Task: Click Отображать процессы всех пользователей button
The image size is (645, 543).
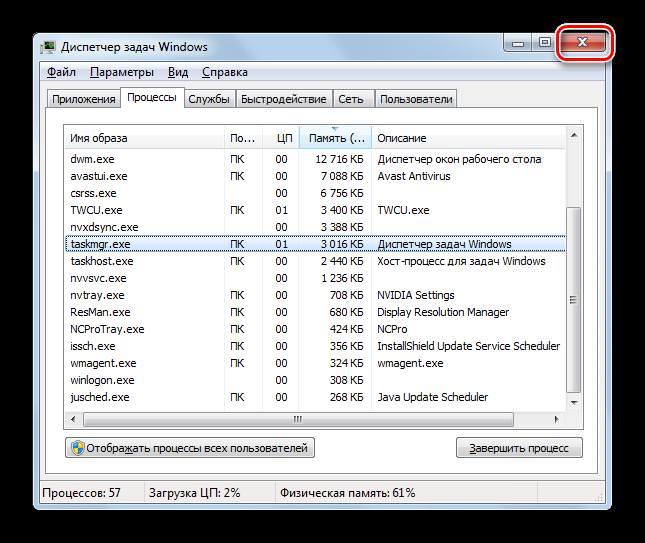Action: pos(190,448)
